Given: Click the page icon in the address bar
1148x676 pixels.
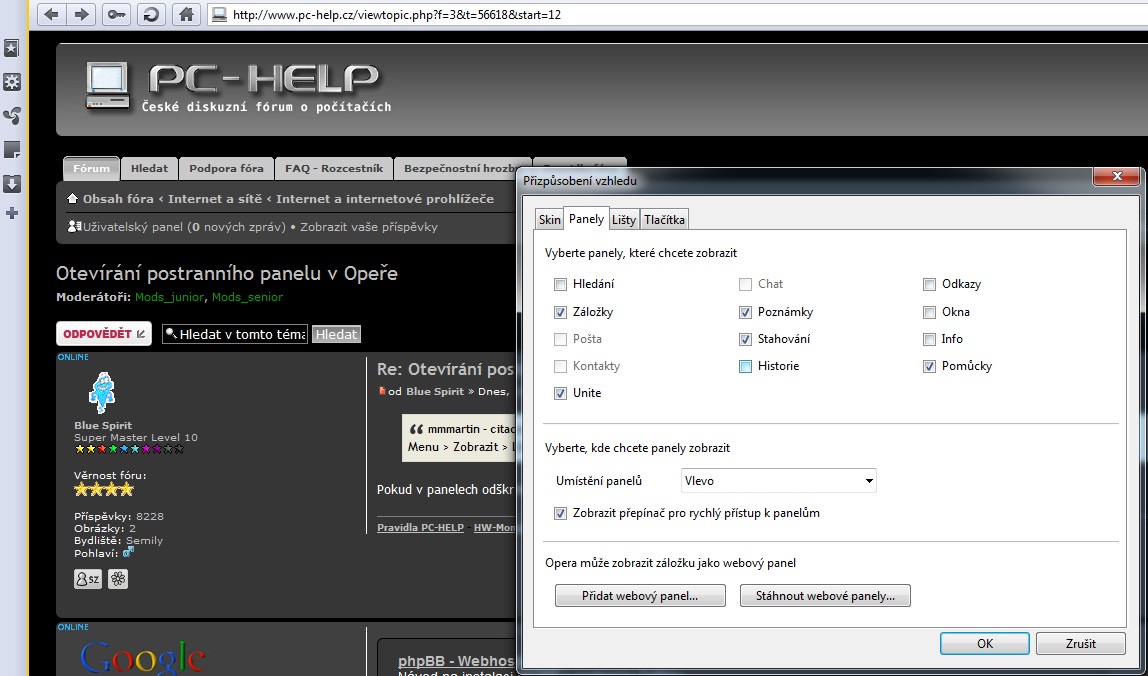Looking at the screenshot, I should click(x=218, y=14).
